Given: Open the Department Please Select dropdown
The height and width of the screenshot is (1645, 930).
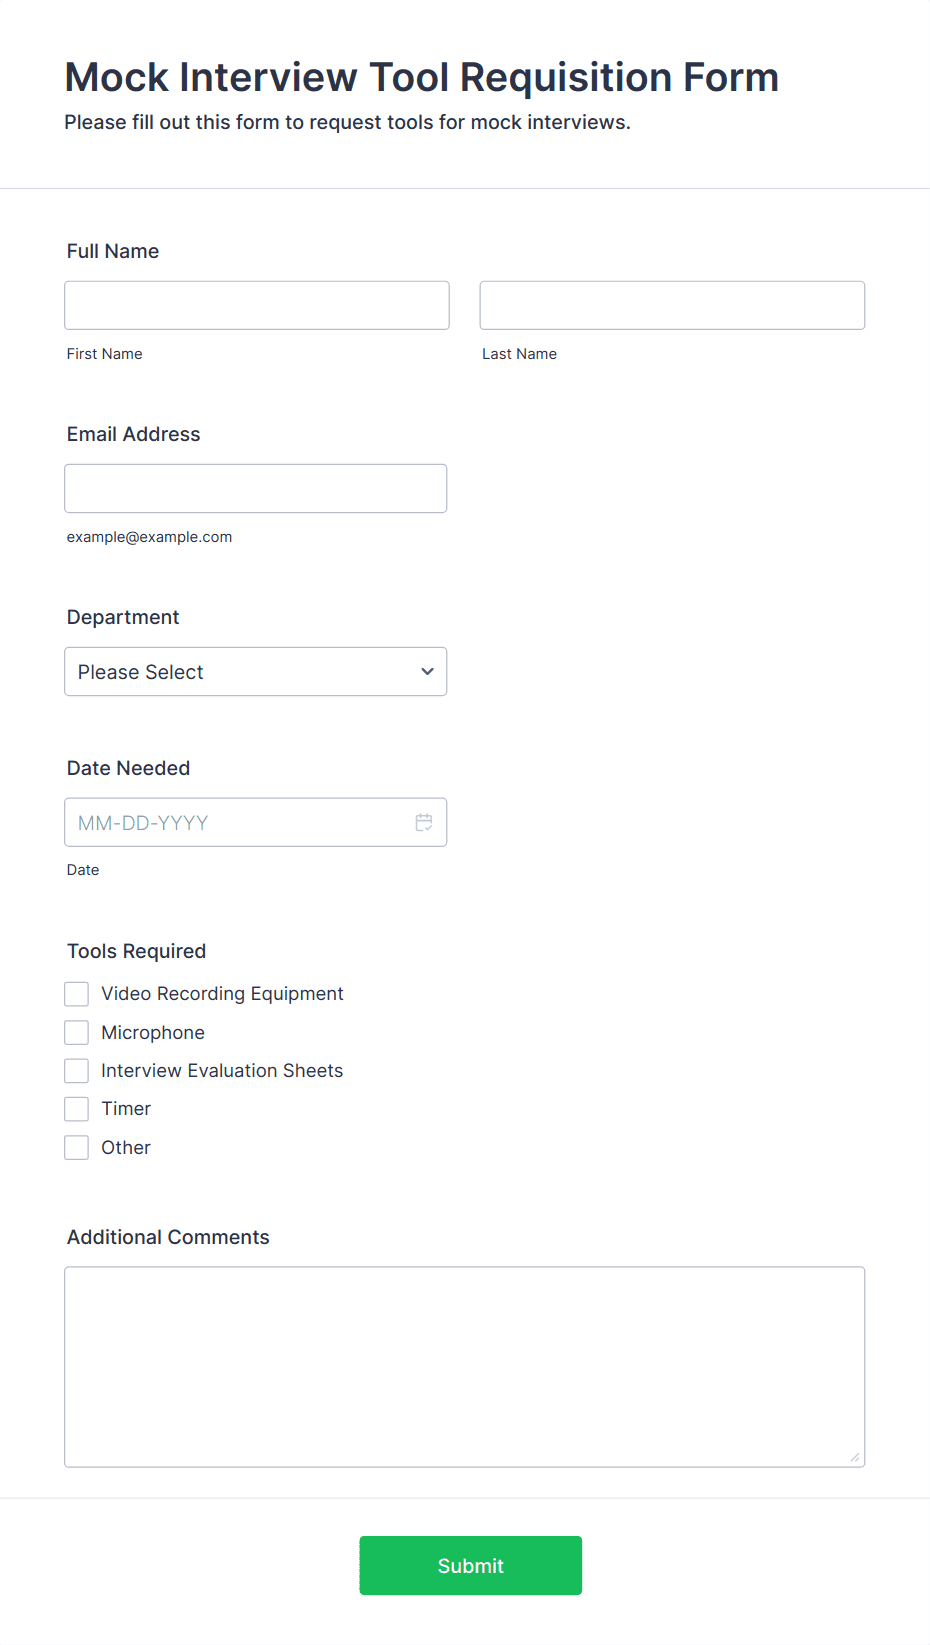Looking at the screenshot, I should coord(256,671).
